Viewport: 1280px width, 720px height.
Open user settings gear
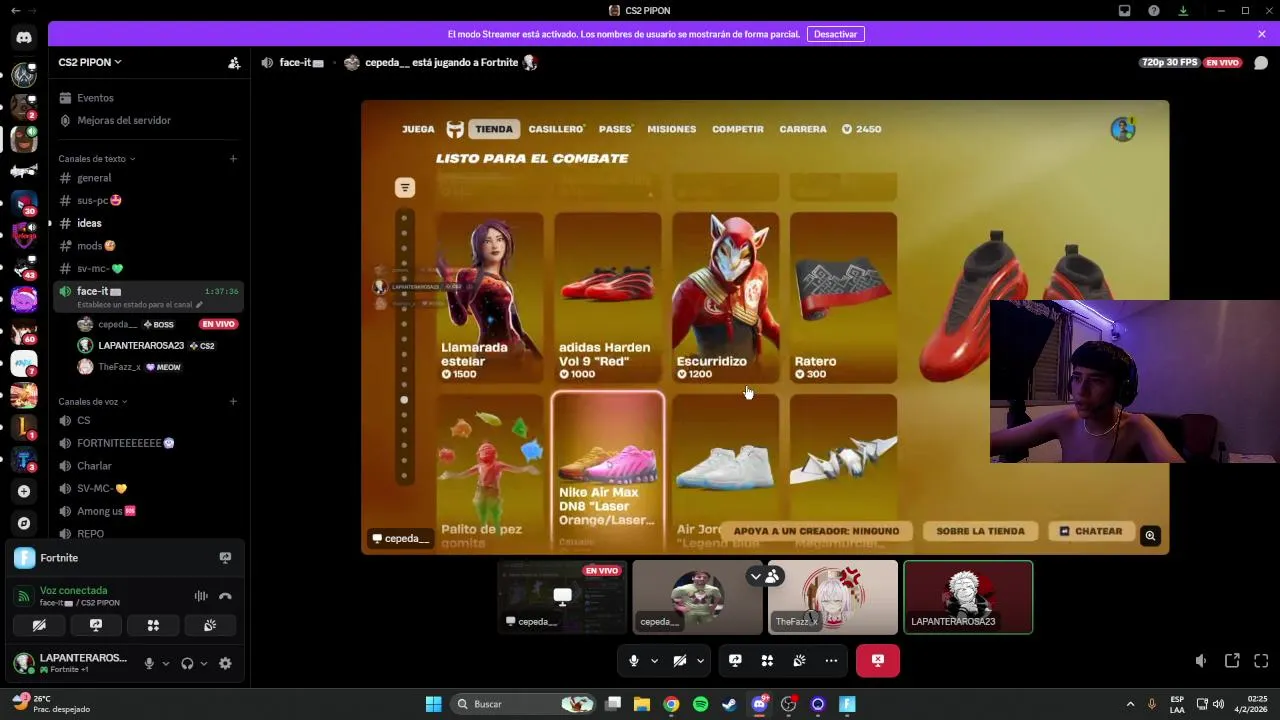(225, 663)
